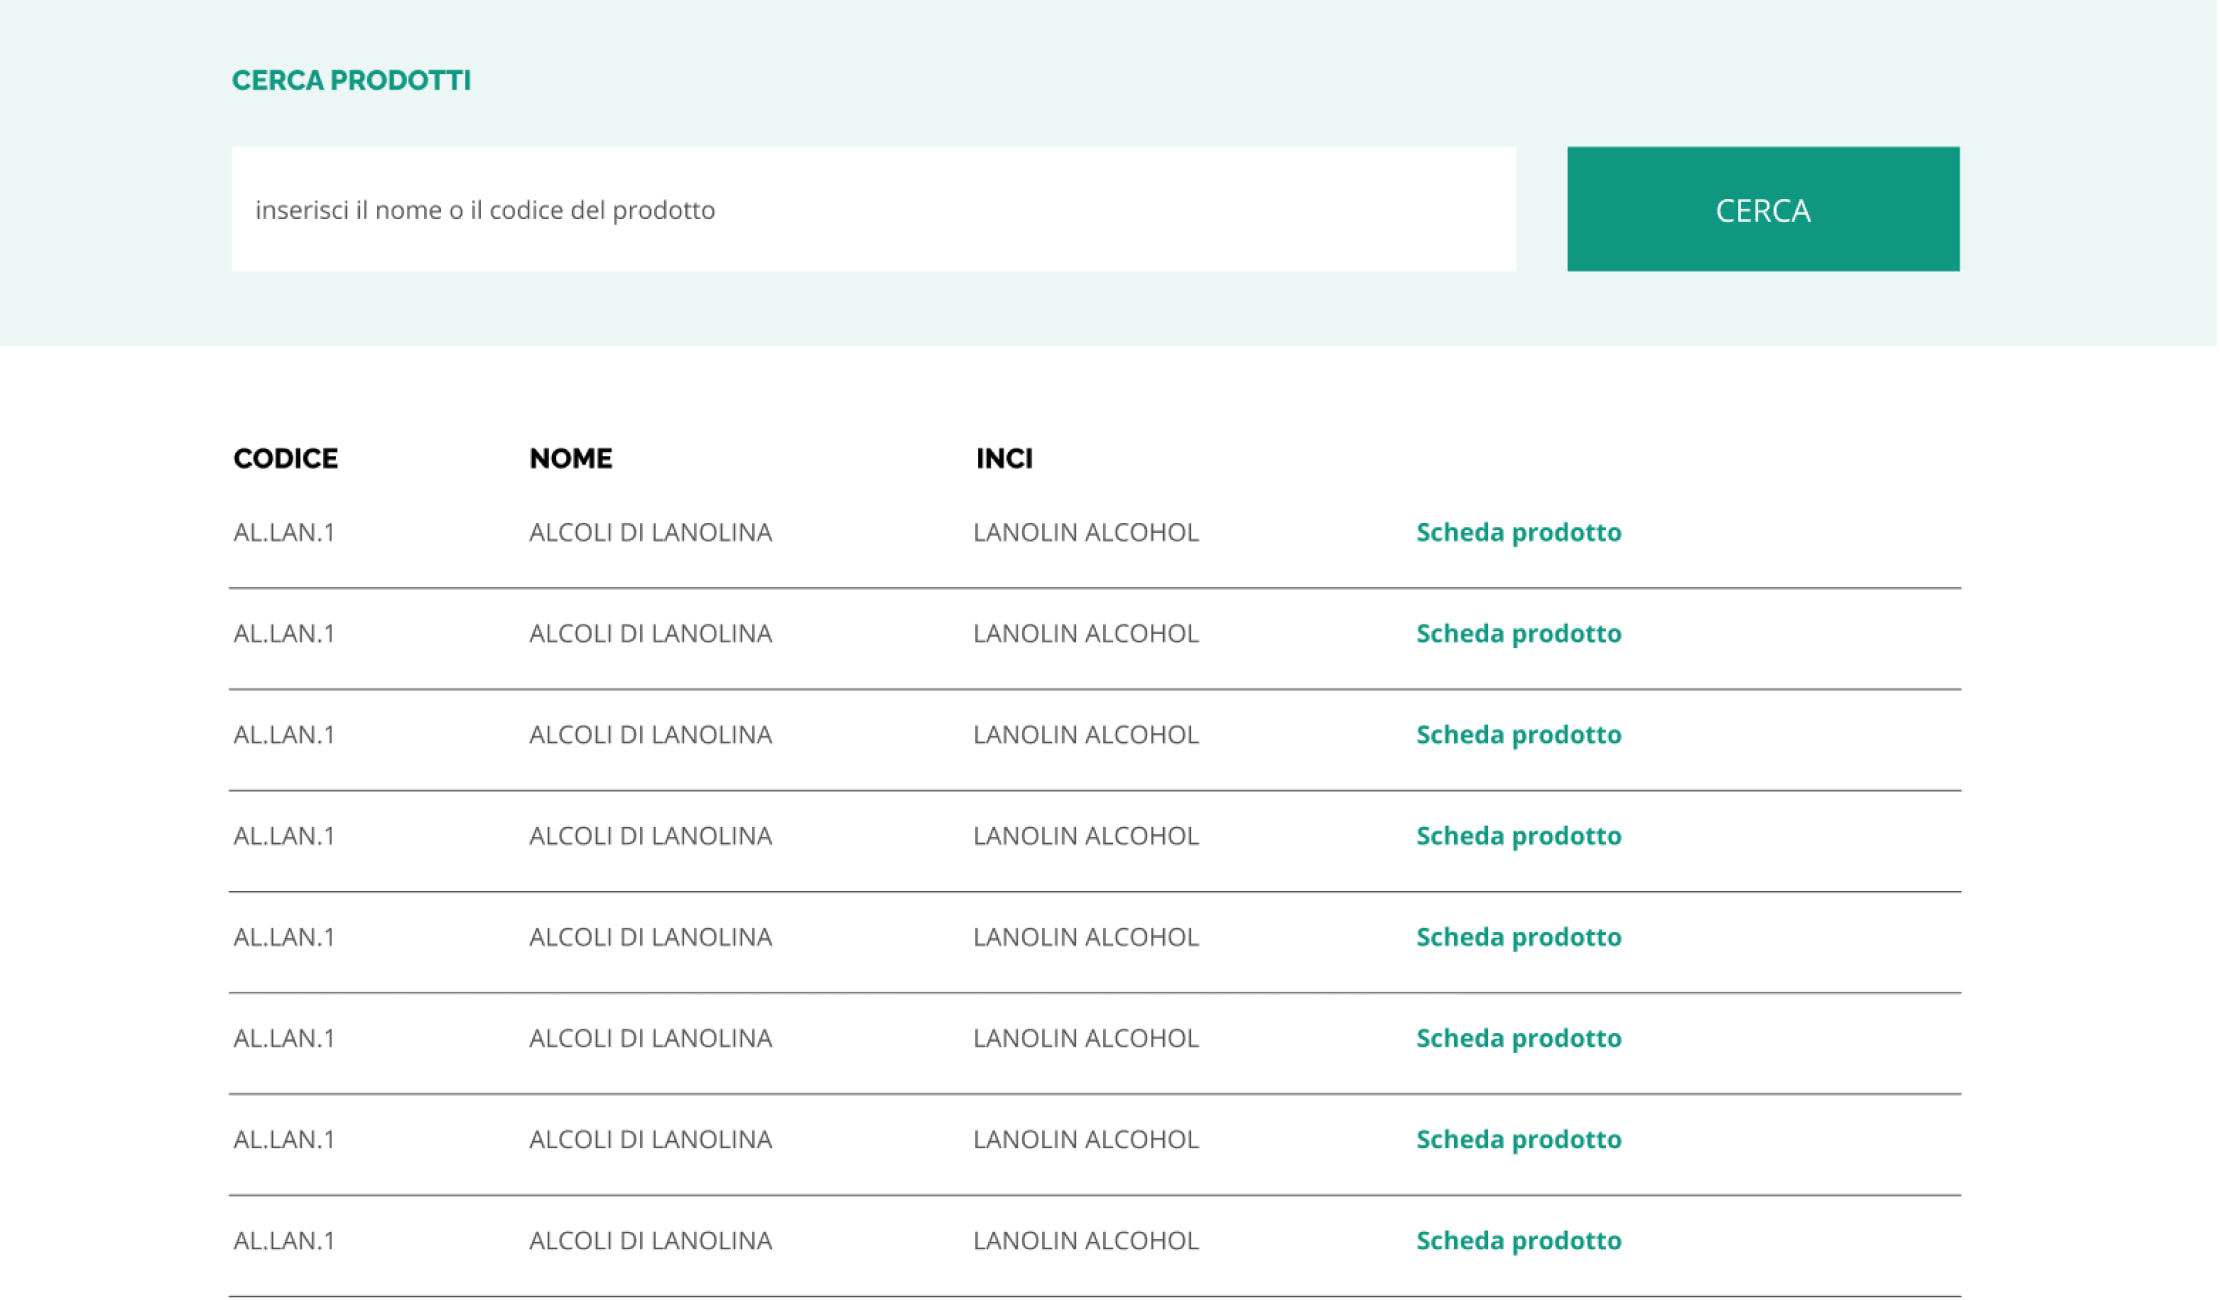Select ALCOLI DI LANOLINA in first row
This screenshot has height=1300, width=2220.
650,532
